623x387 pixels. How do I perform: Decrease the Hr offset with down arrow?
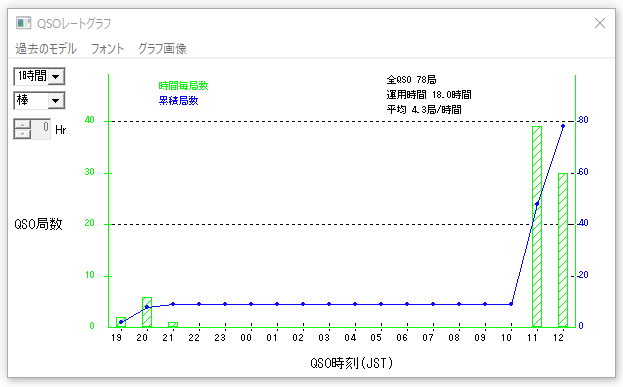(23, 134)
